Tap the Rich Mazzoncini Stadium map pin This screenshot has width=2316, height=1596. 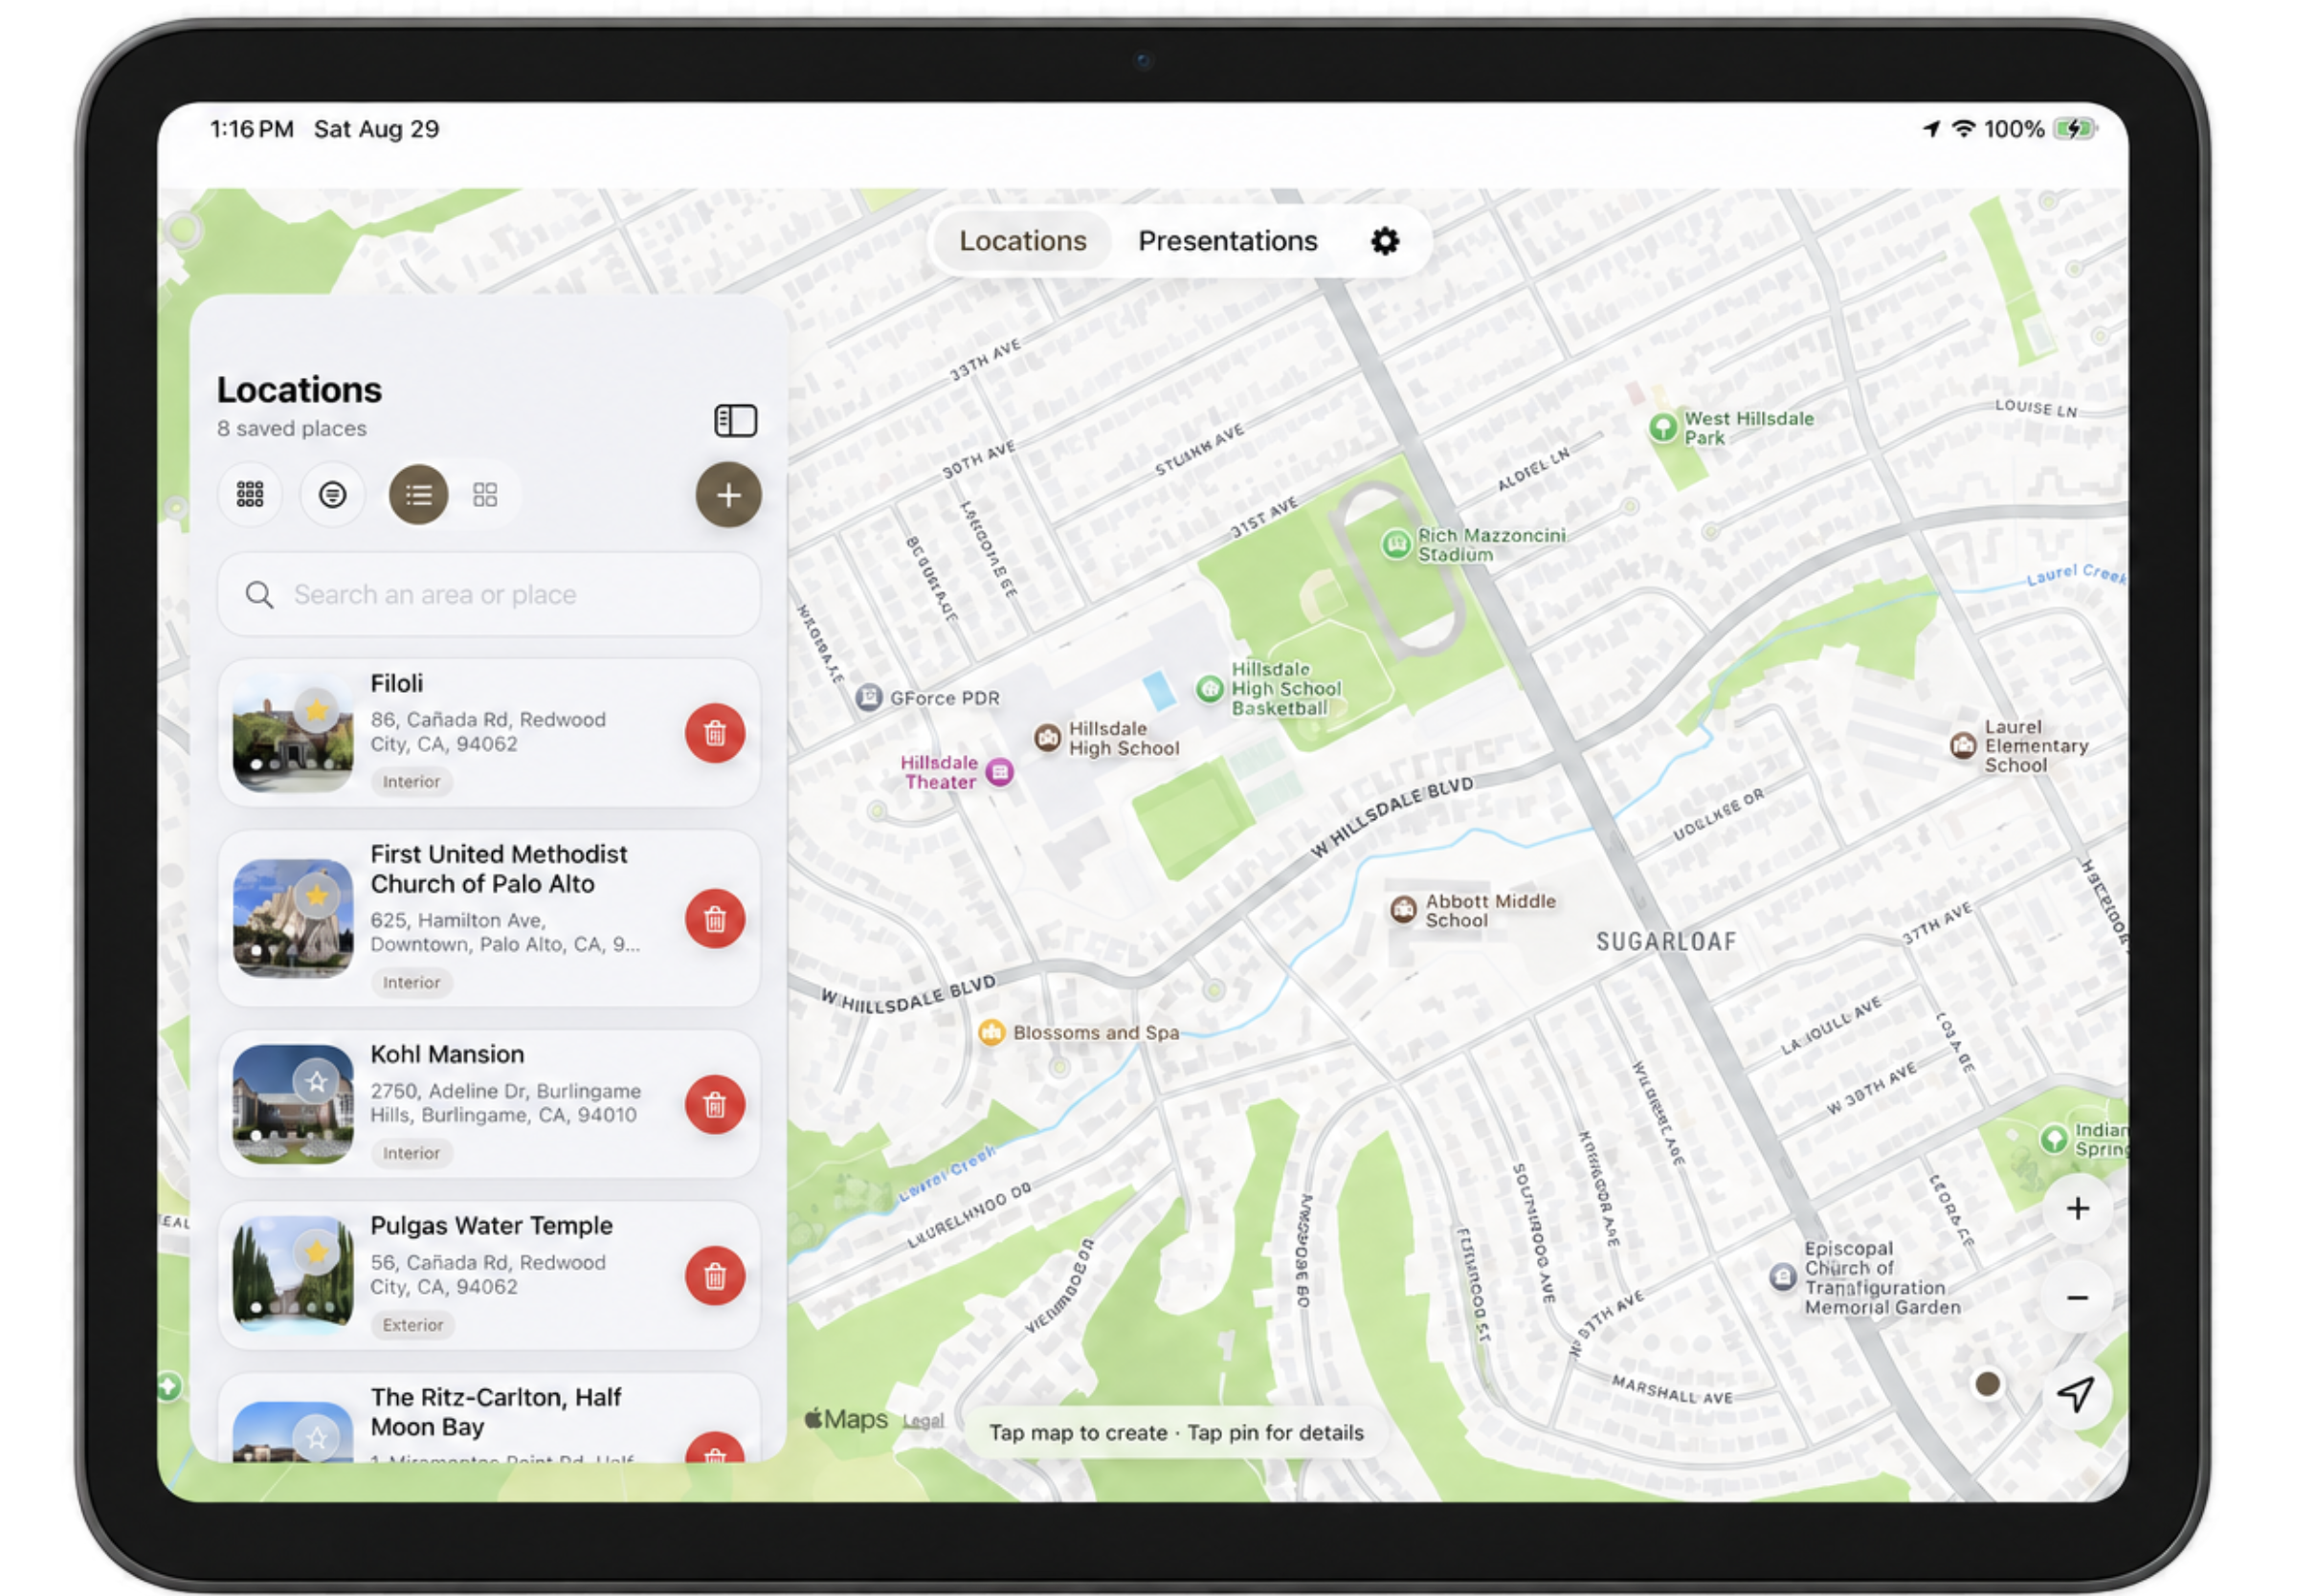tap(1395, 544)
